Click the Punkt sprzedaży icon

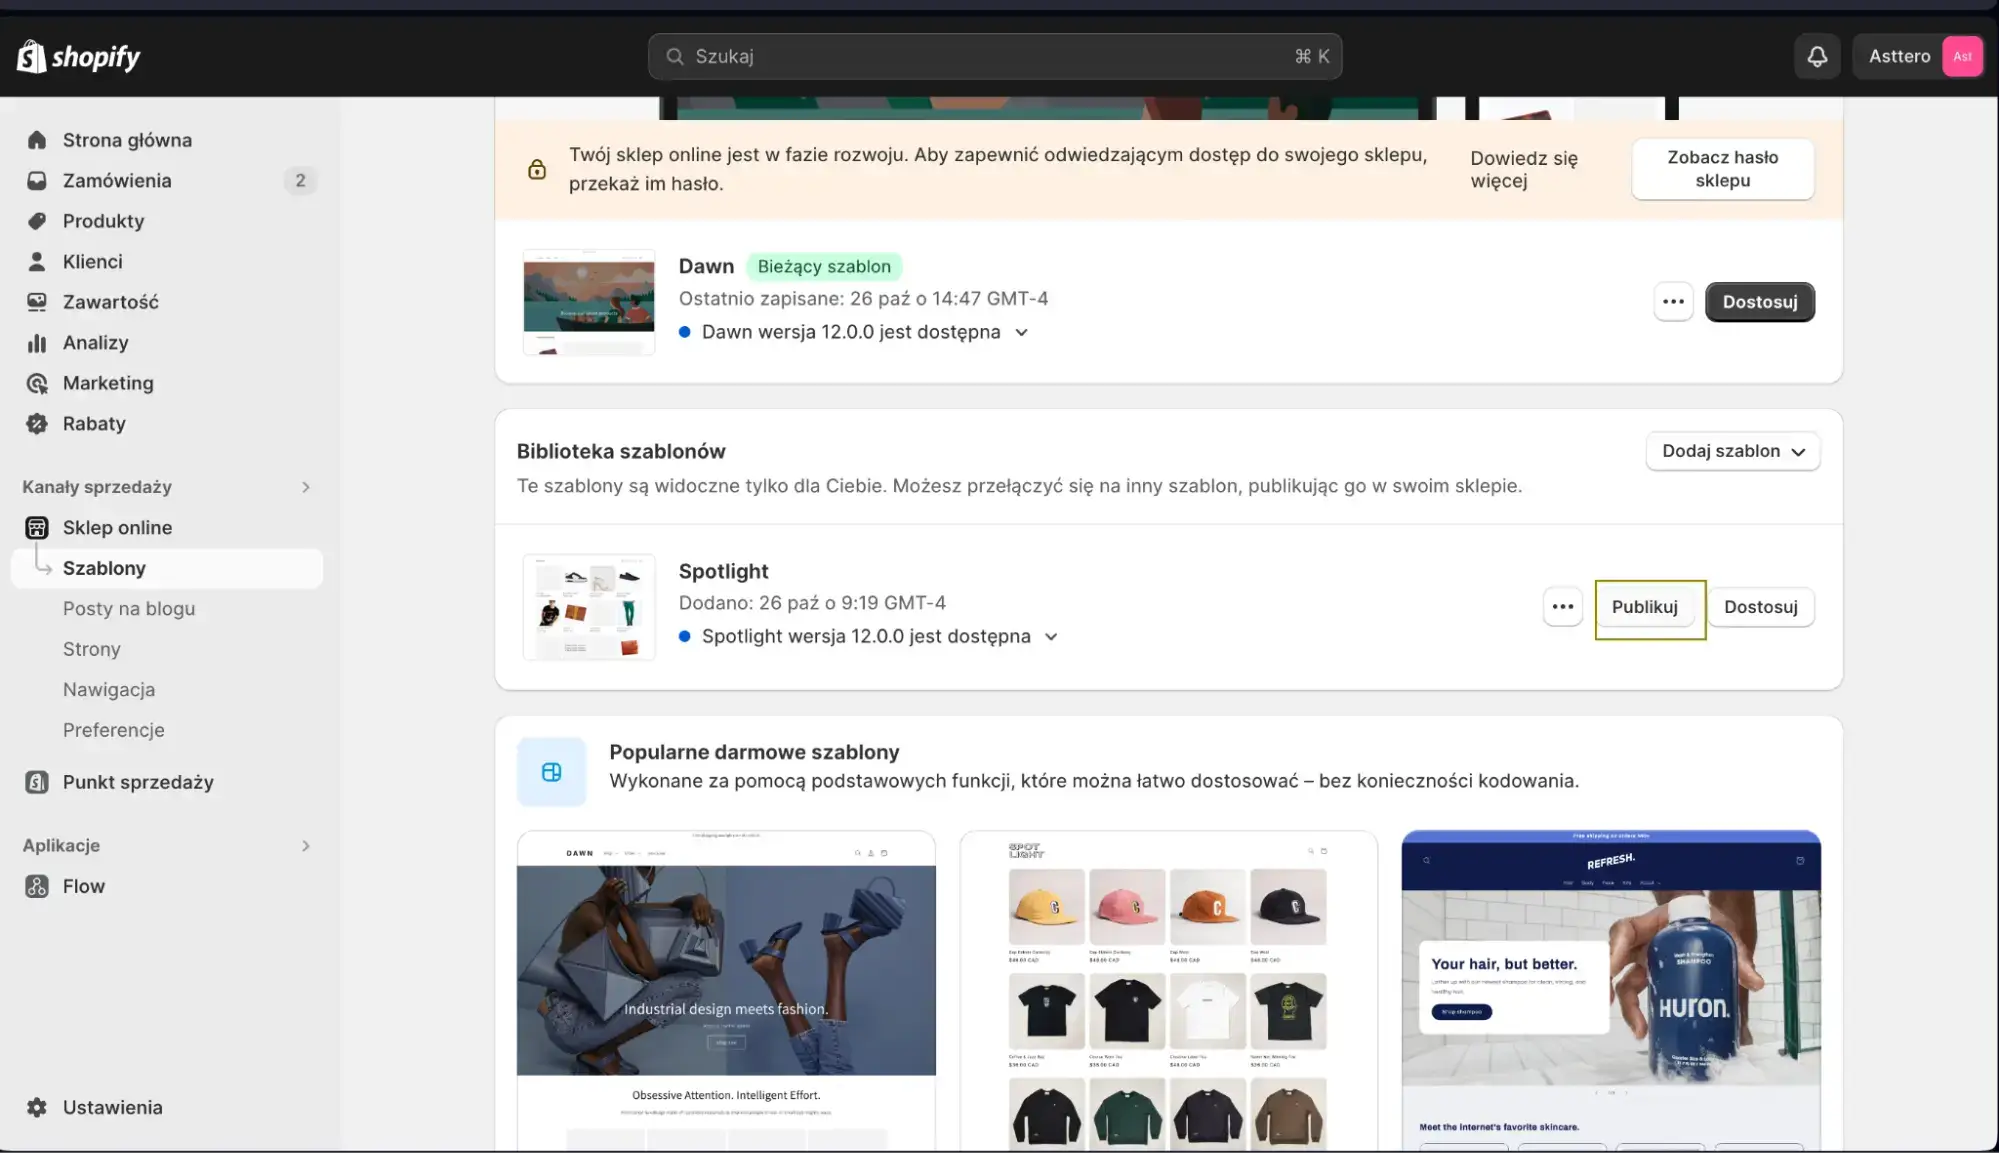coord(37,782)
